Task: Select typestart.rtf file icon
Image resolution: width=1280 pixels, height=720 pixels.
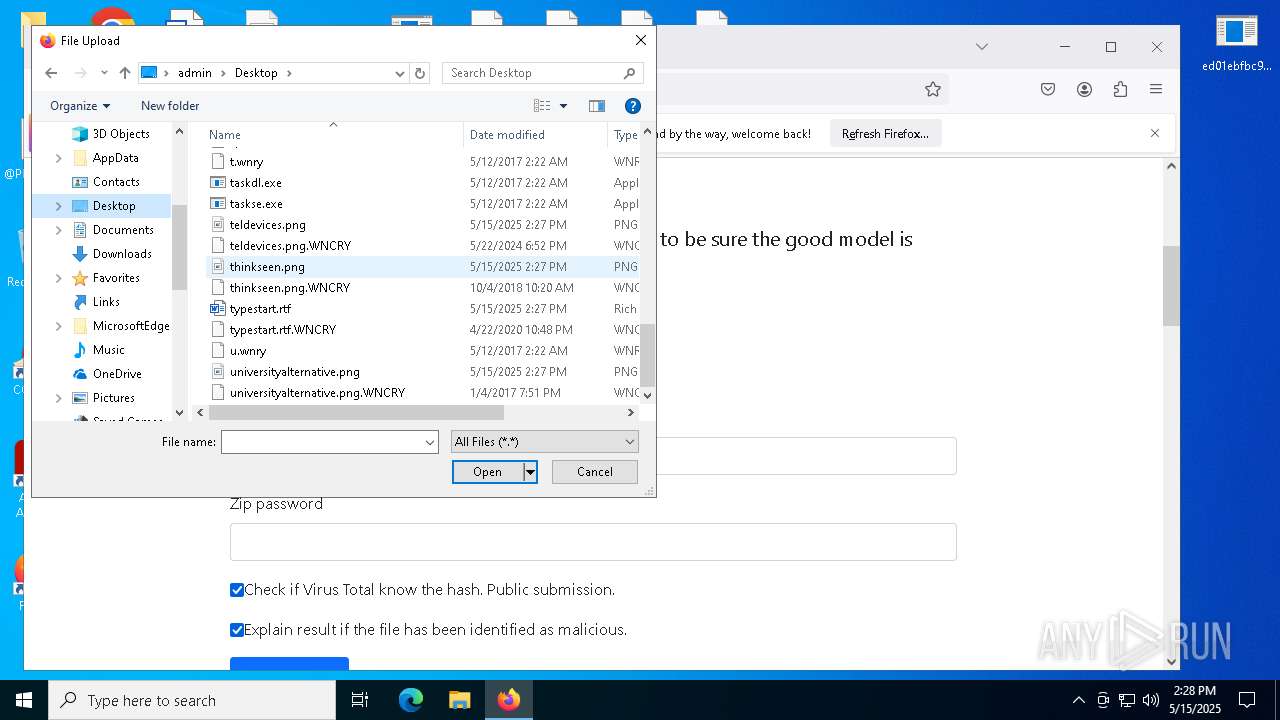Action: click(218, 309)
